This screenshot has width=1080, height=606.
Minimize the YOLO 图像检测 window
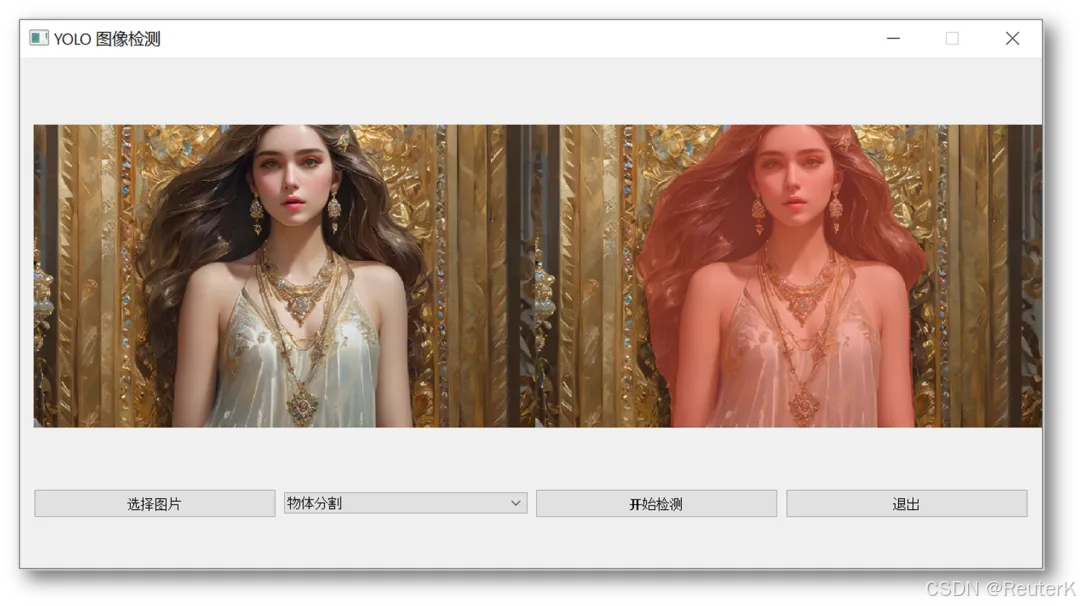(x=893, y=38)
